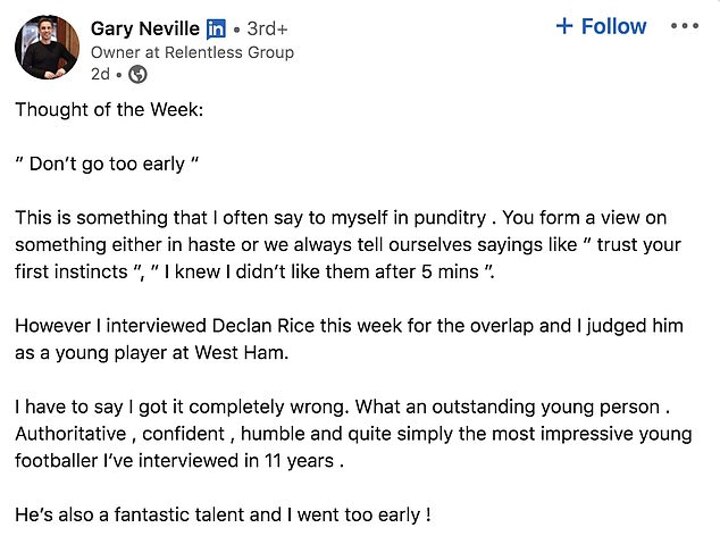The height and width of the screenshot is (536, 720).
Task: Open the three-dot post options menu
Action: coord(684,26)
